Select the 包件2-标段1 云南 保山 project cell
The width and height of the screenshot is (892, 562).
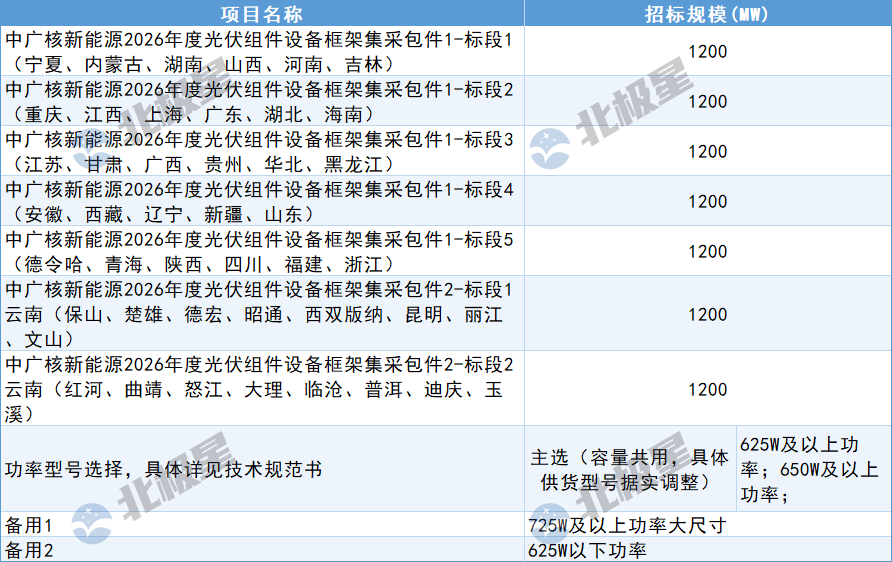coord(261,314)
